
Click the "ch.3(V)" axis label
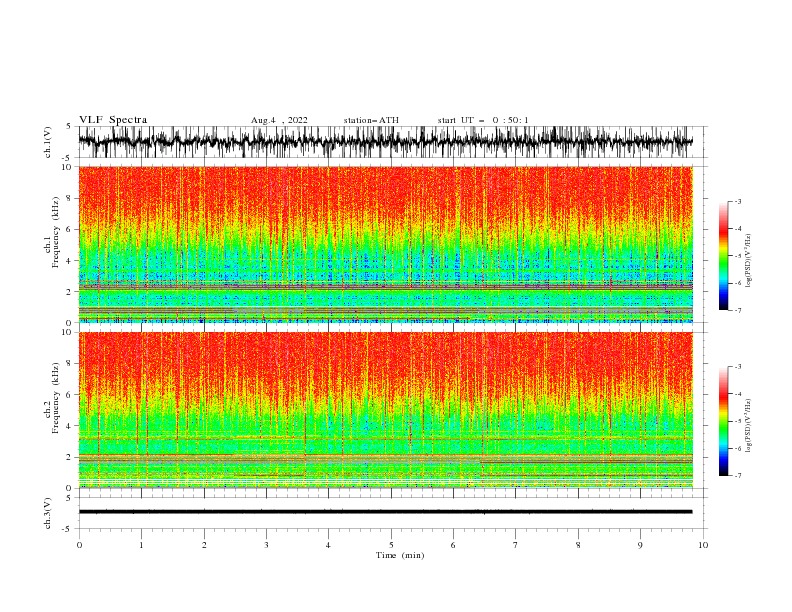point(48,513)
